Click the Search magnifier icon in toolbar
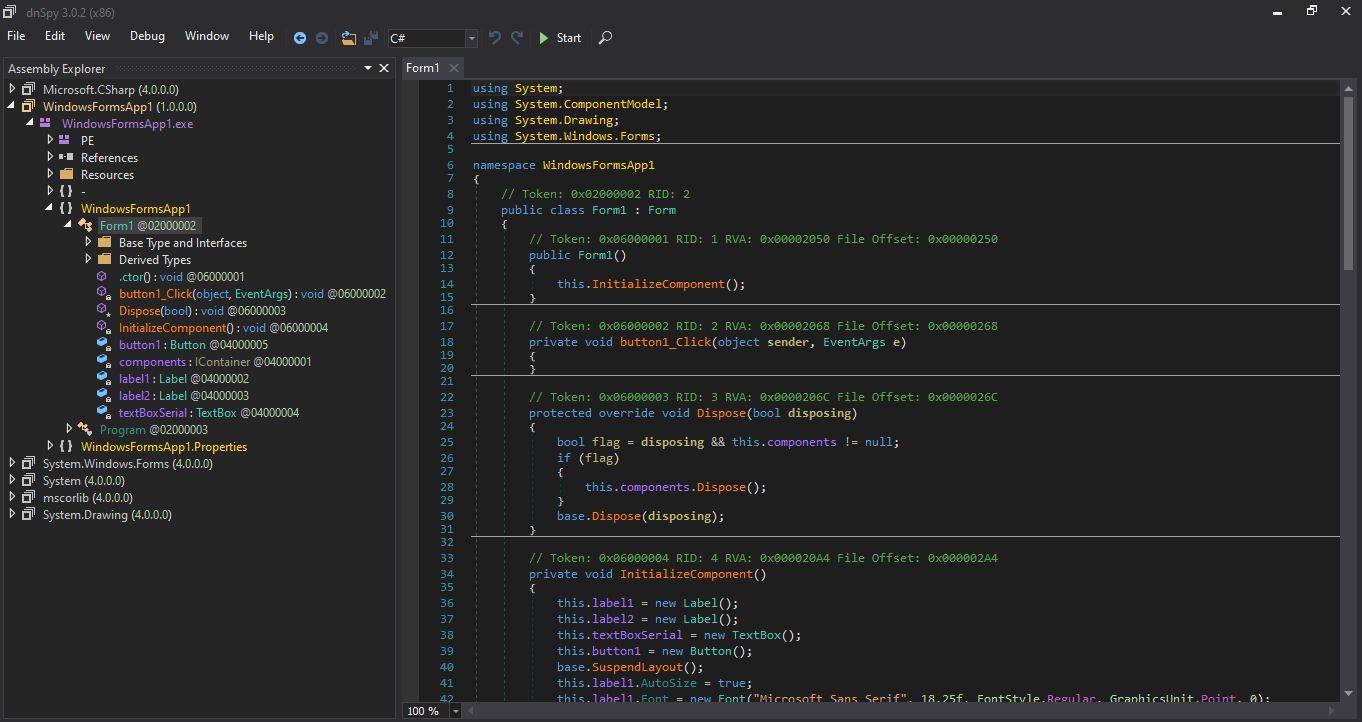Image resolution: width=1362 pixels, height=722 pixels. 605,38
